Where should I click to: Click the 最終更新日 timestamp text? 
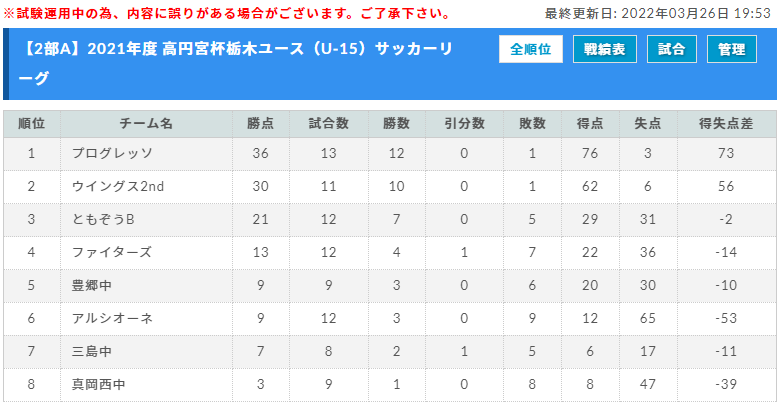[x=657, y=13]
